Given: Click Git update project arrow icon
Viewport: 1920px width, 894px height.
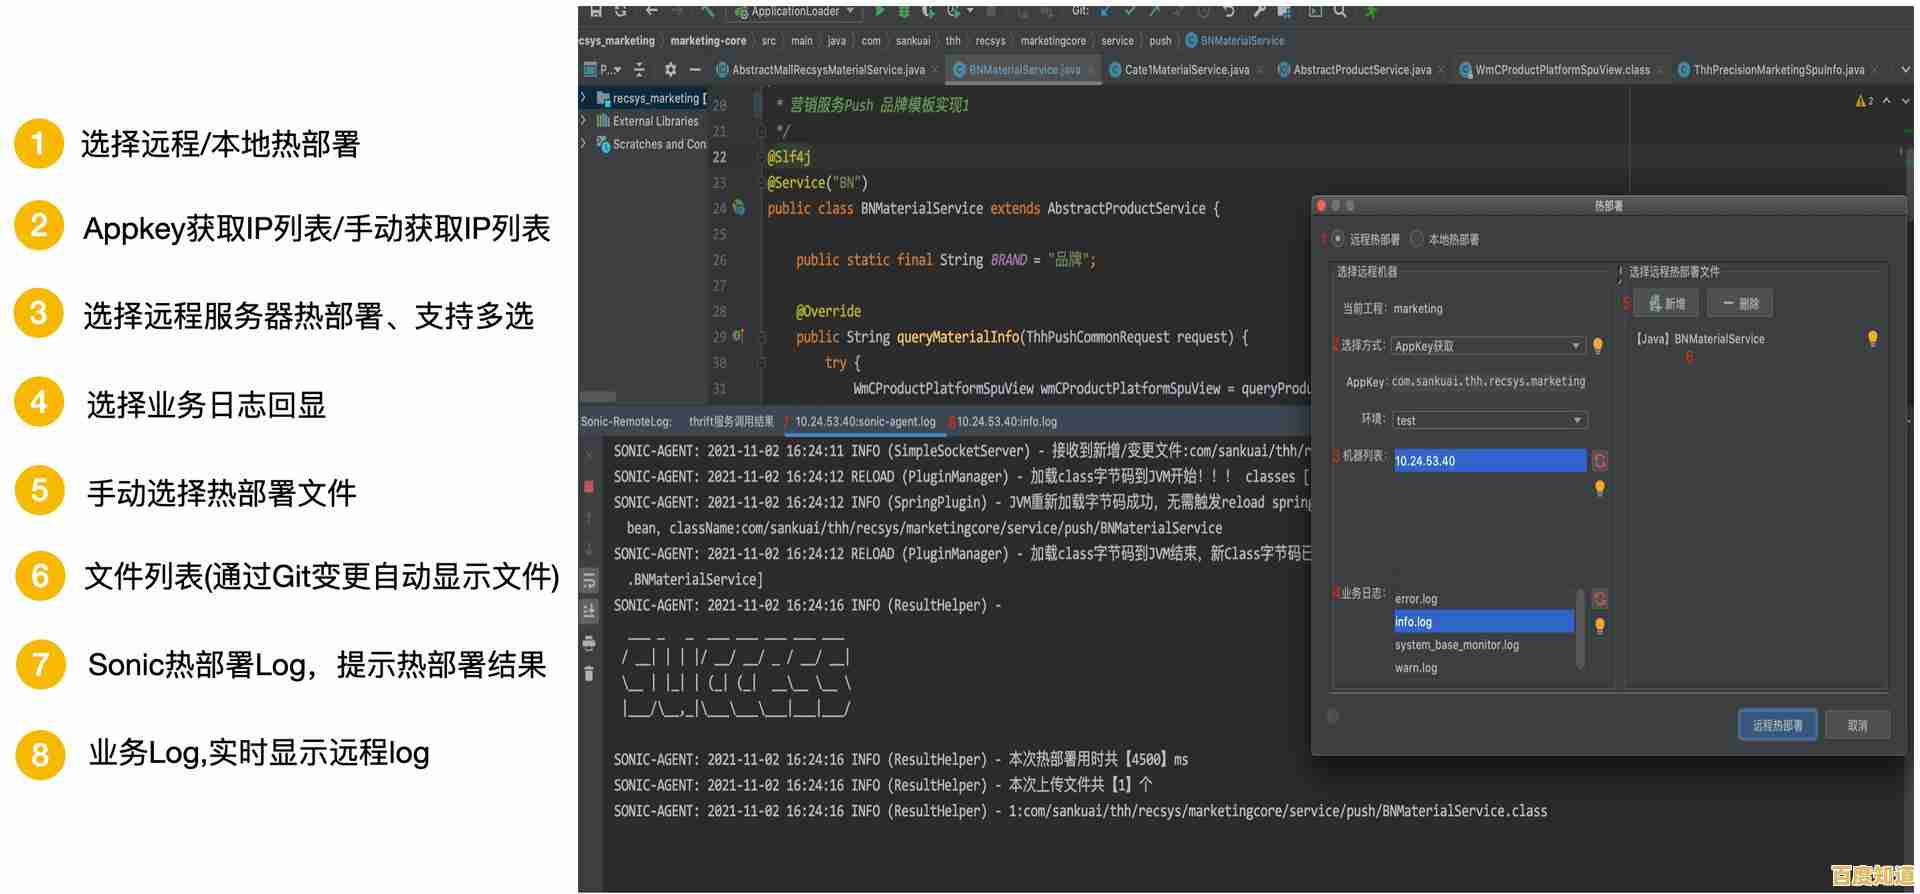Looking at the screenshot, I should point(1104,11).
